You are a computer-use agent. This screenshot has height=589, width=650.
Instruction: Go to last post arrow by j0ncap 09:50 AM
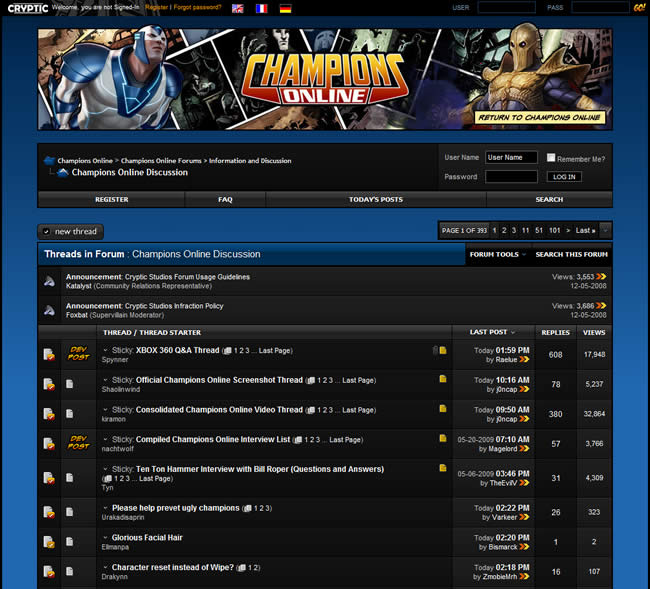tap(524, 419)
